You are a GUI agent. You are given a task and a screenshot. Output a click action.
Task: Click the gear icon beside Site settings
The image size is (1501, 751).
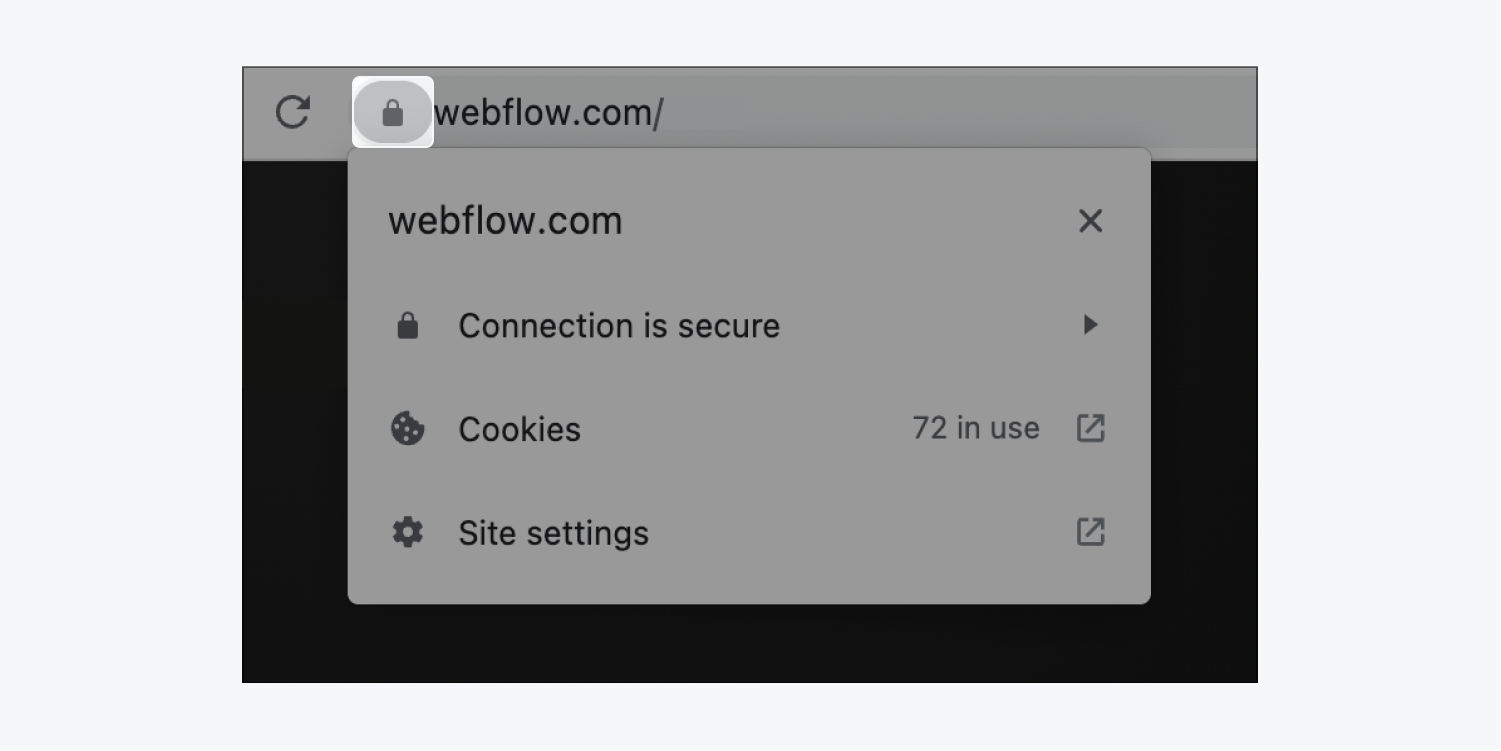click(407, 532)
